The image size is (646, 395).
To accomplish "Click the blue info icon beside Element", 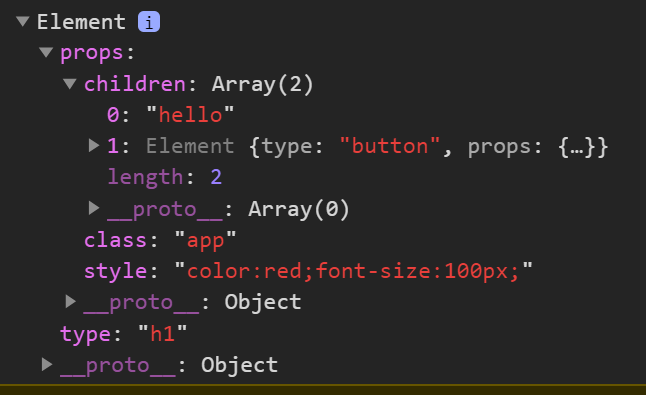I will (149, 22).
